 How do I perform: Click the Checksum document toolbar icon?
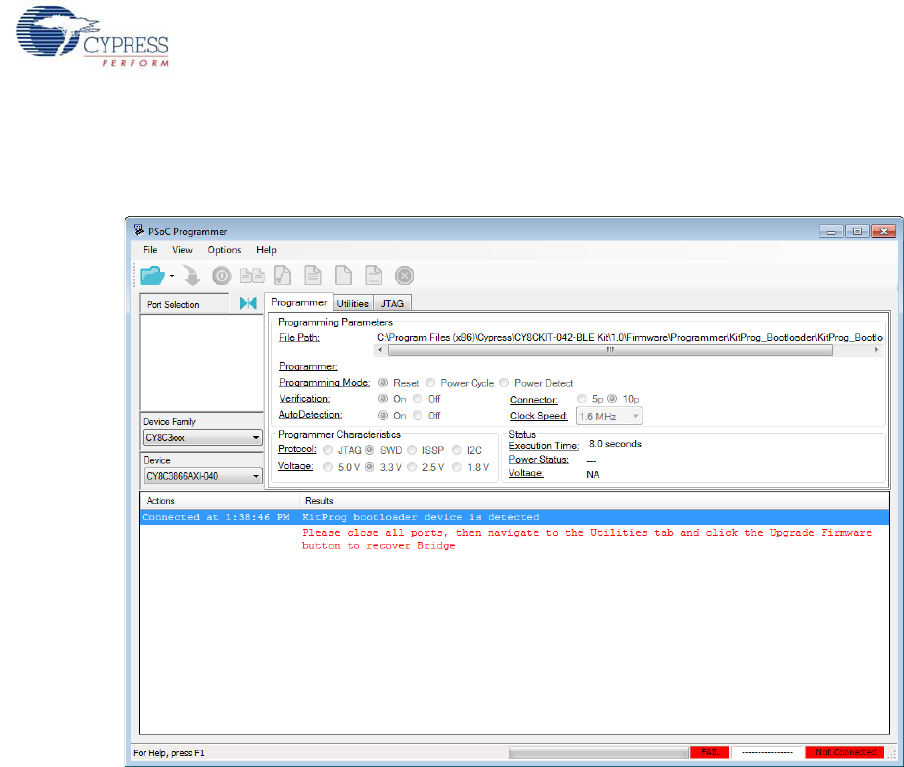282,276
